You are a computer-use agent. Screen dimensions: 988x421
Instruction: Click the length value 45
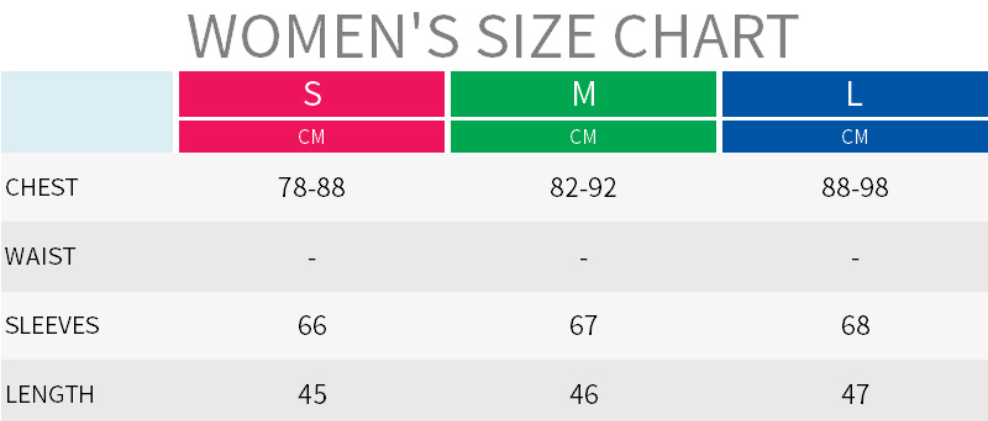click(x=312, y=394)
